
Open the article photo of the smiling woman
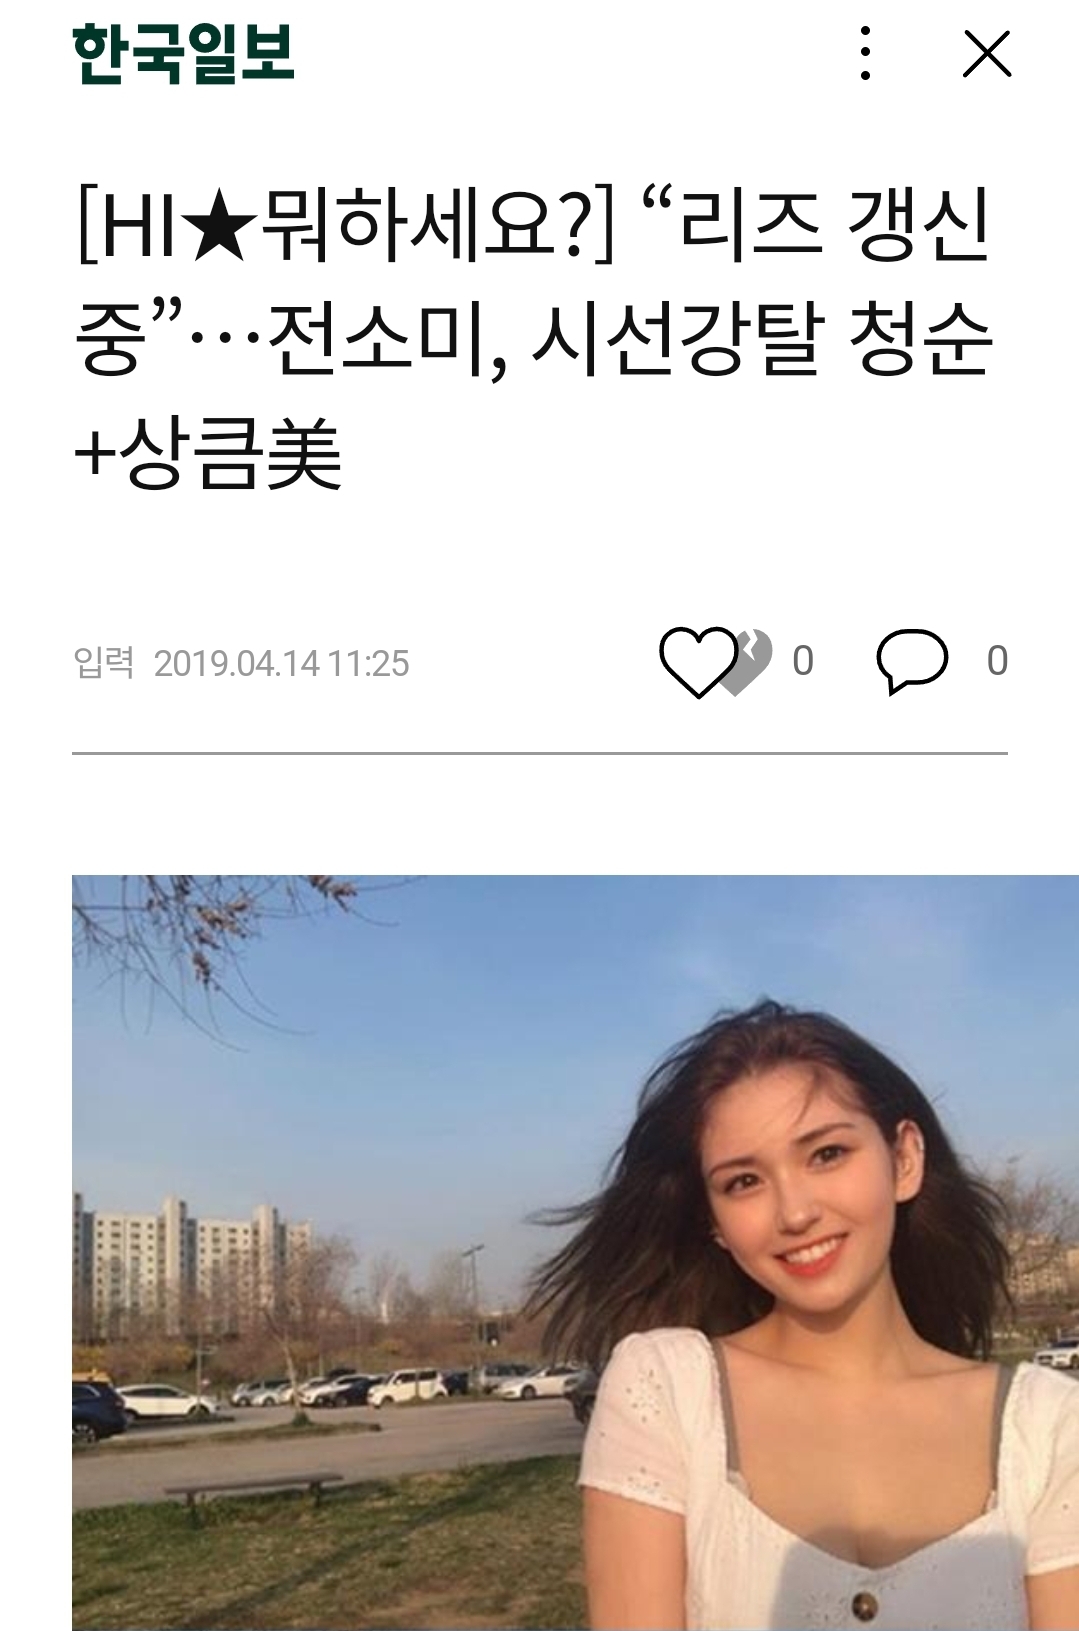click(x=575, y=1252)
